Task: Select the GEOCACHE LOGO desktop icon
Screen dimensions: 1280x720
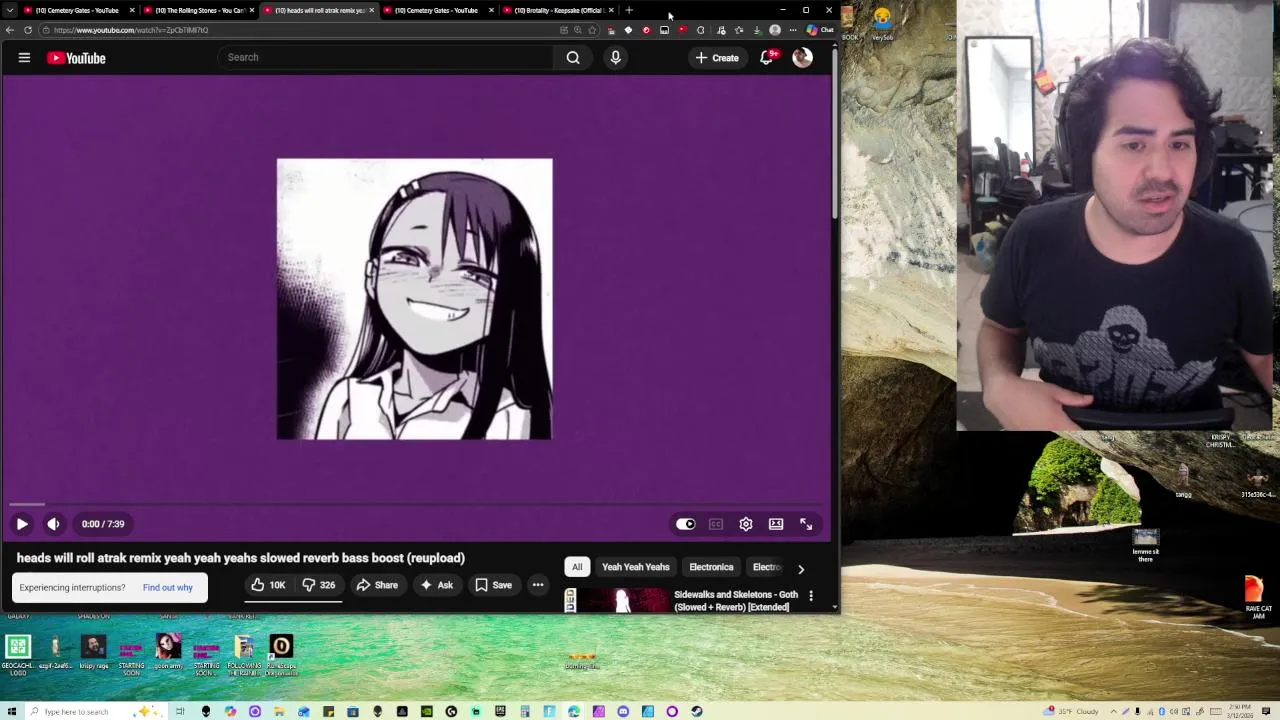Action: pos(18,653)
